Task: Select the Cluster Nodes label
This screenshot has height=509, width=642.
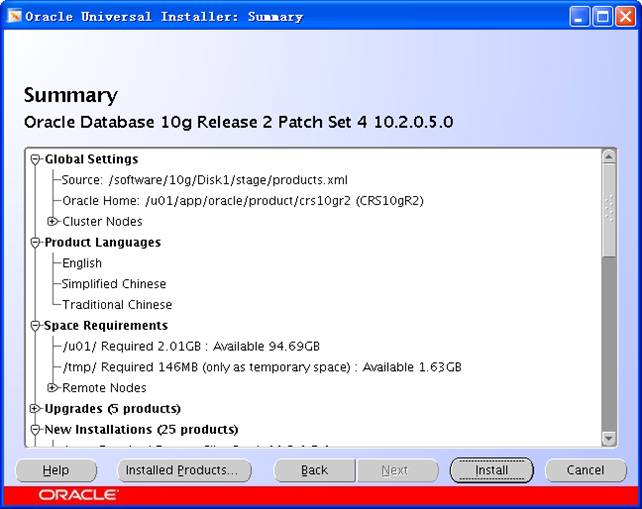Action: pos(102,222)
